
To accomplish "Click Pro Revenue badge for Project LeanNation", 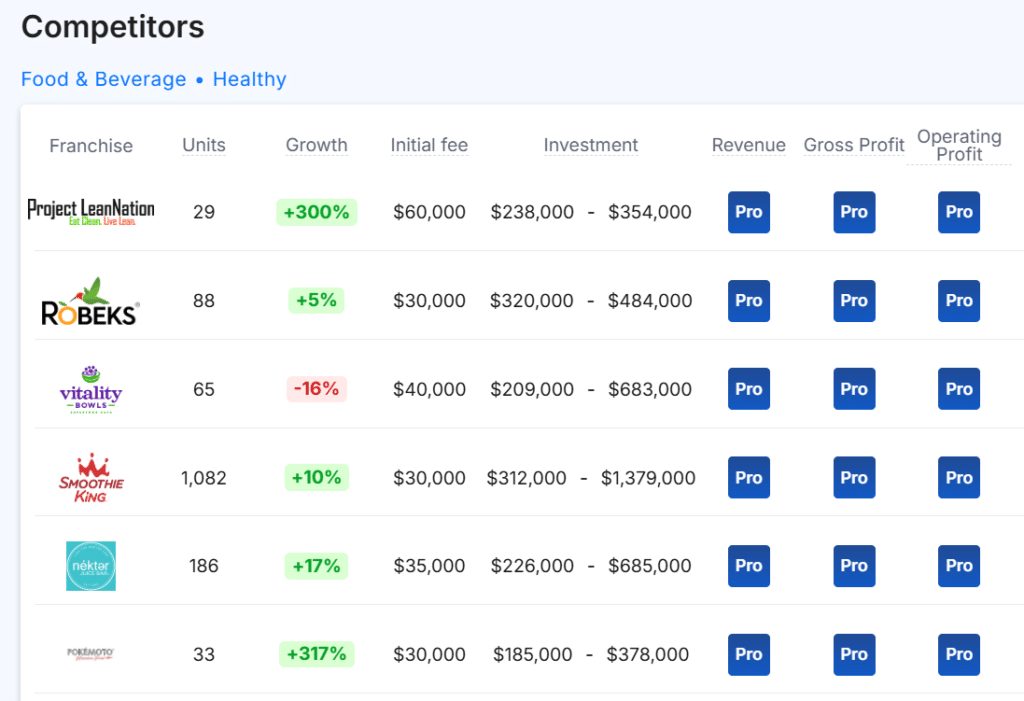I will coord(748,212).
